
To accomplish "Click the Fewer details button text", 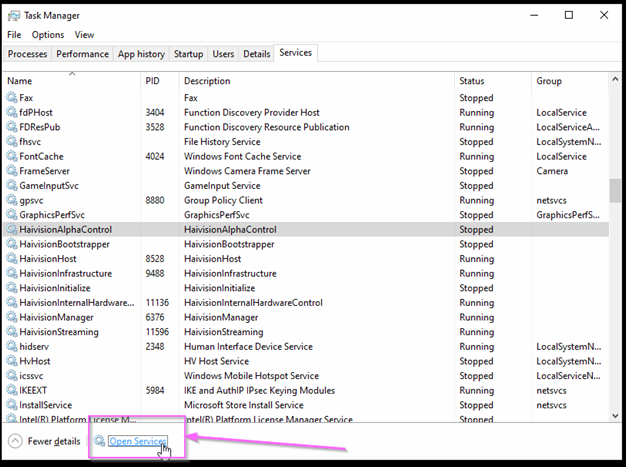I will click(54, 441).
